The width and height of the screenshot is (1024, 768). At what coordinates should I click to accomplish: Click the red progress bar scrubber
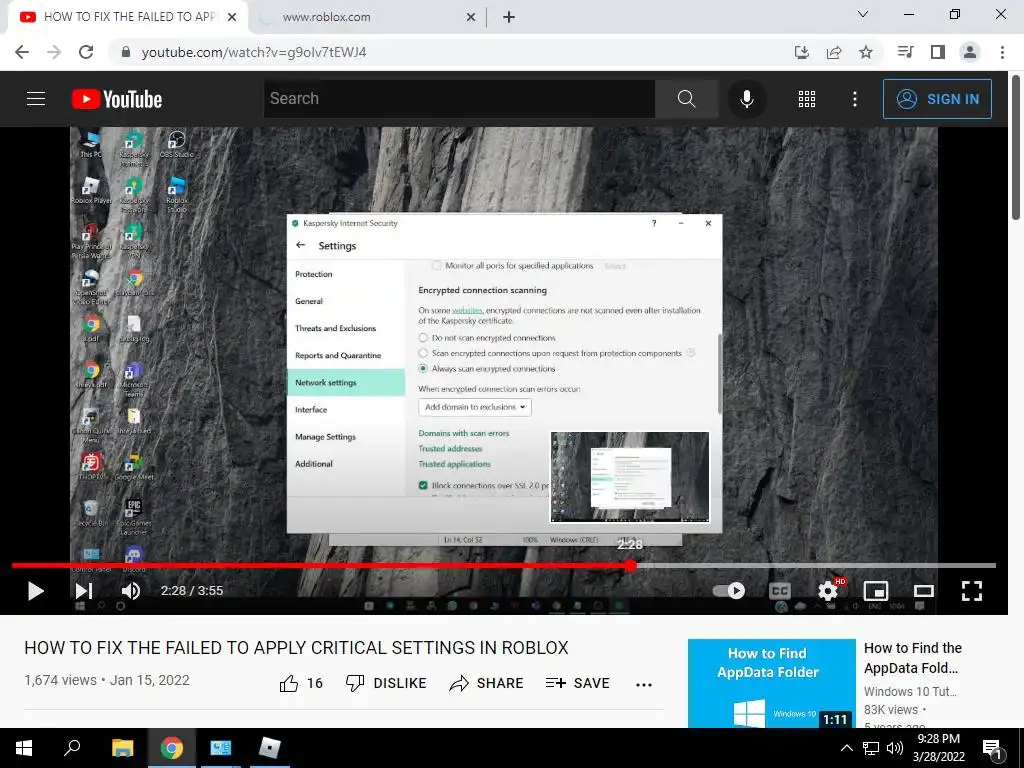(x=630, y=566)
